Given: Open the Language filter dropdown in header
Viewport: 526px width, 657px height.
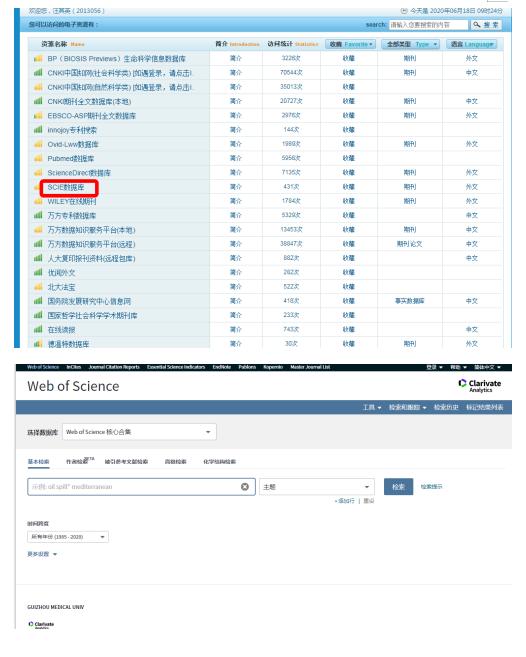Looking at the screenshot, I should click(472, 44).
